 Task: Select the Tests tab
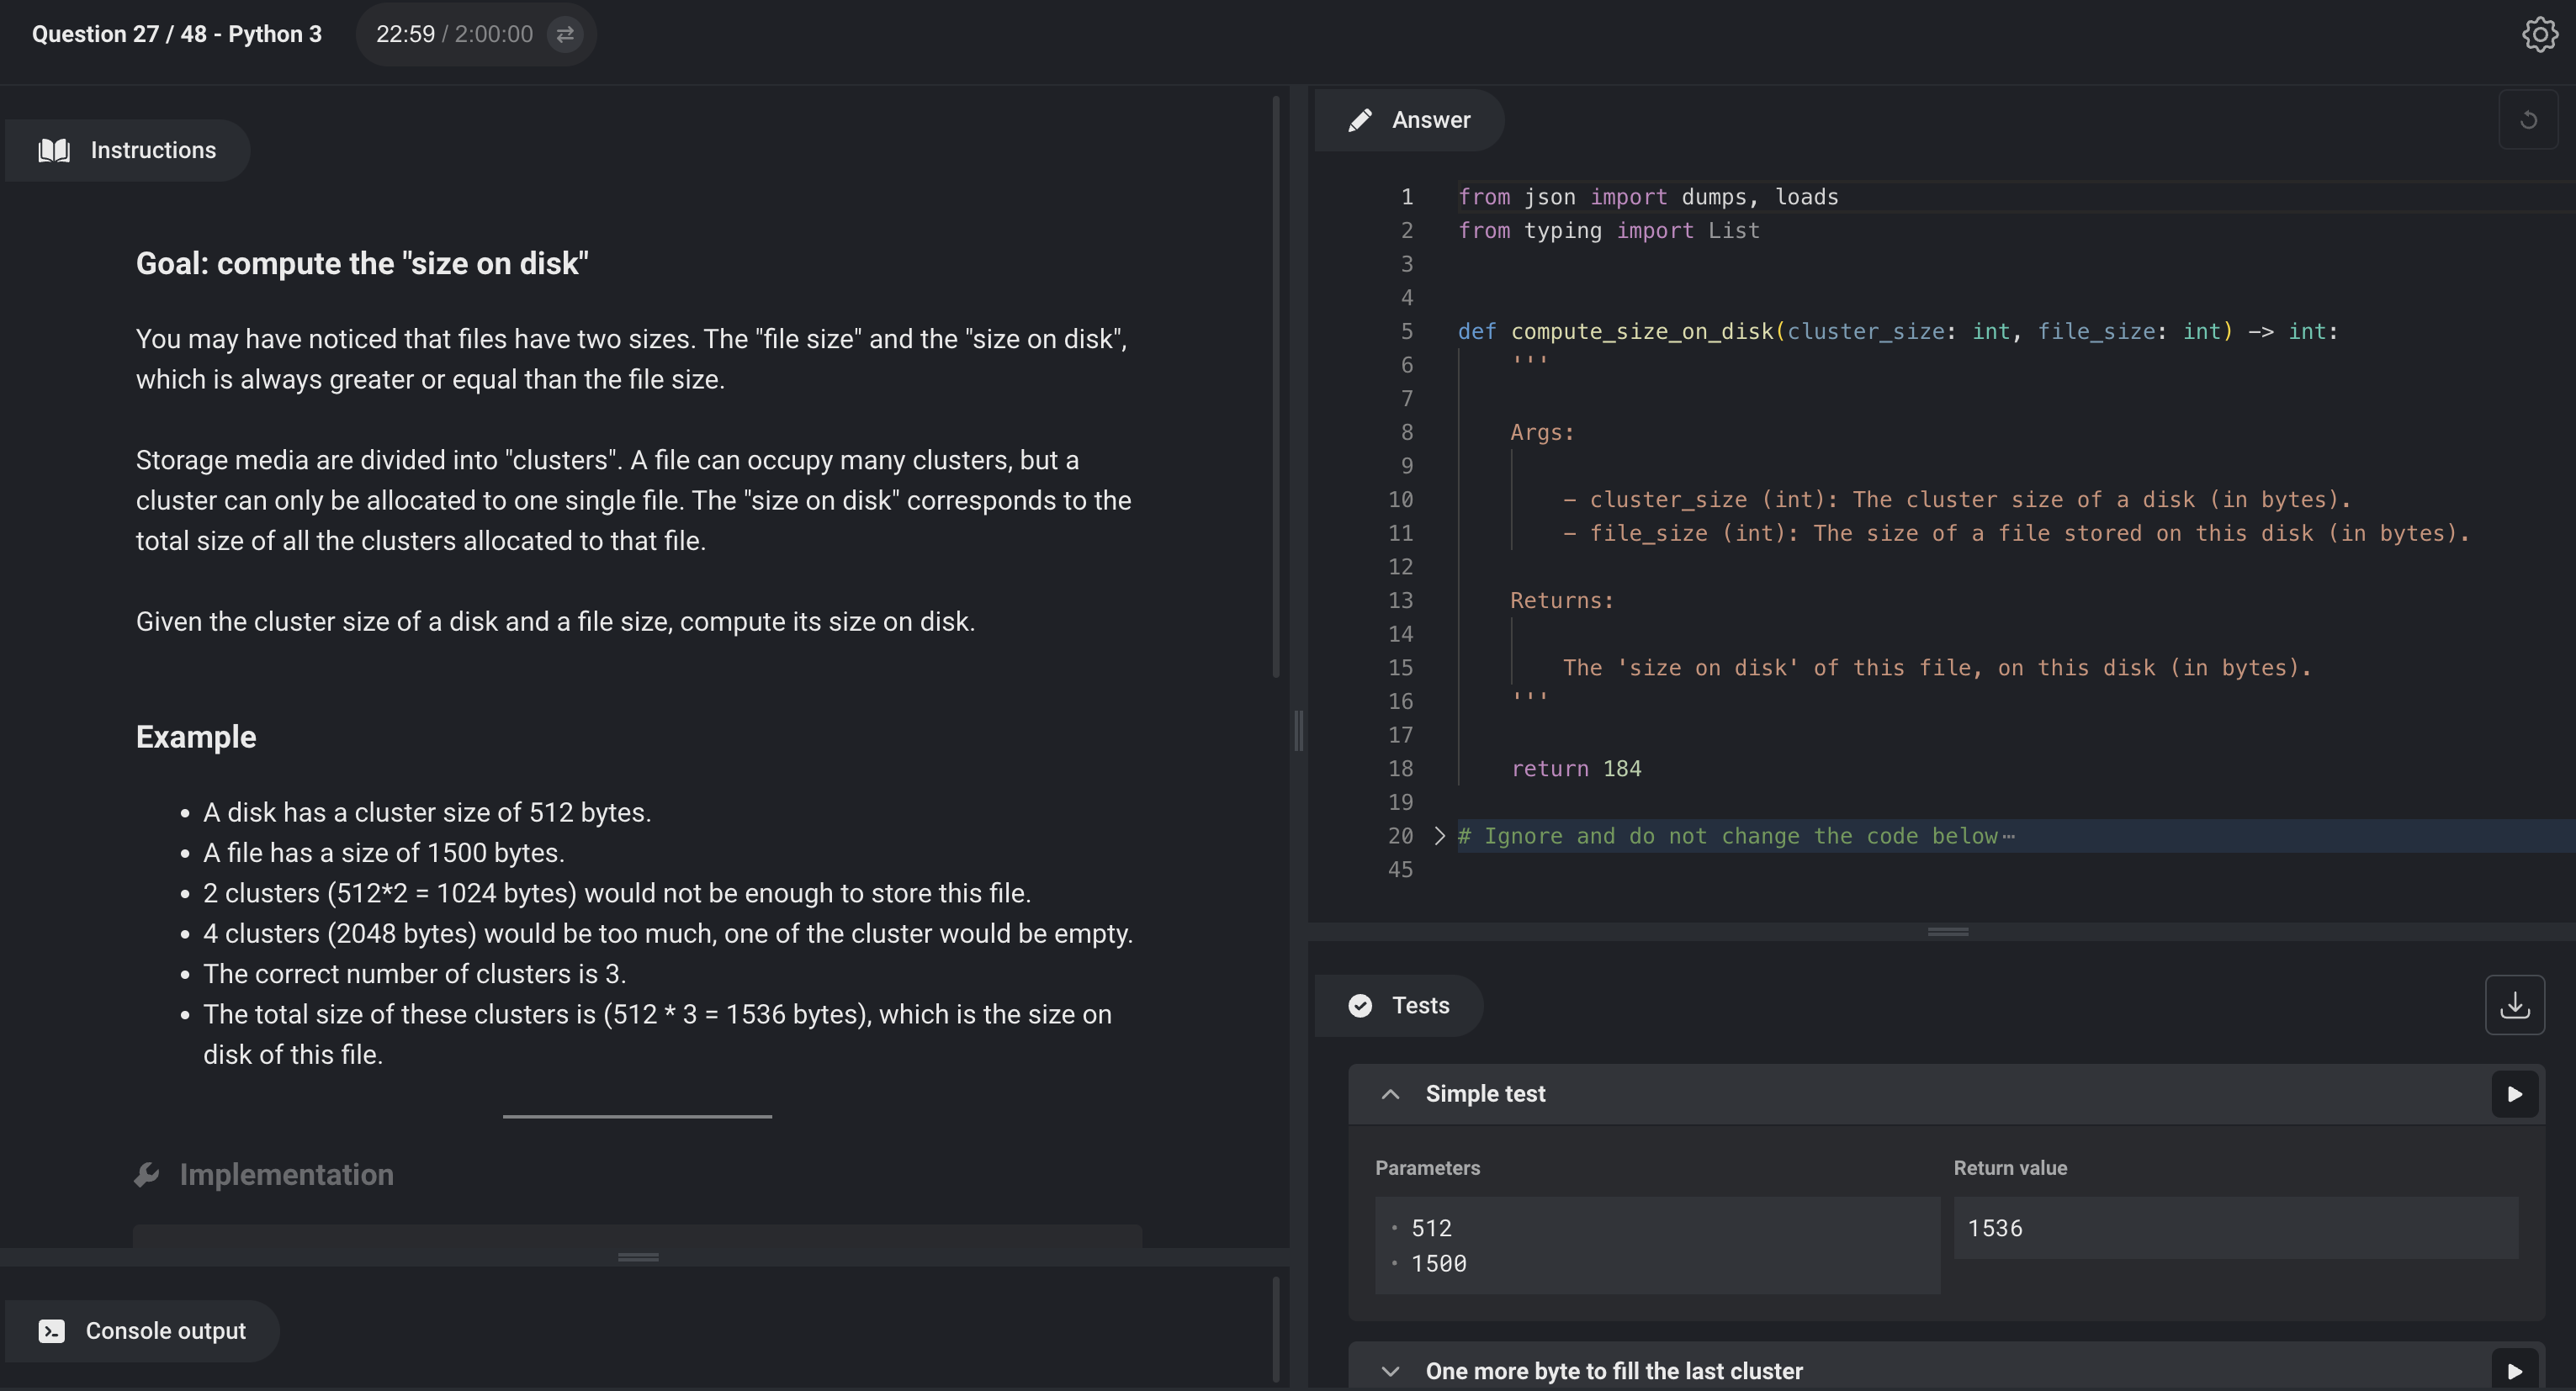click(1398, 1005)
